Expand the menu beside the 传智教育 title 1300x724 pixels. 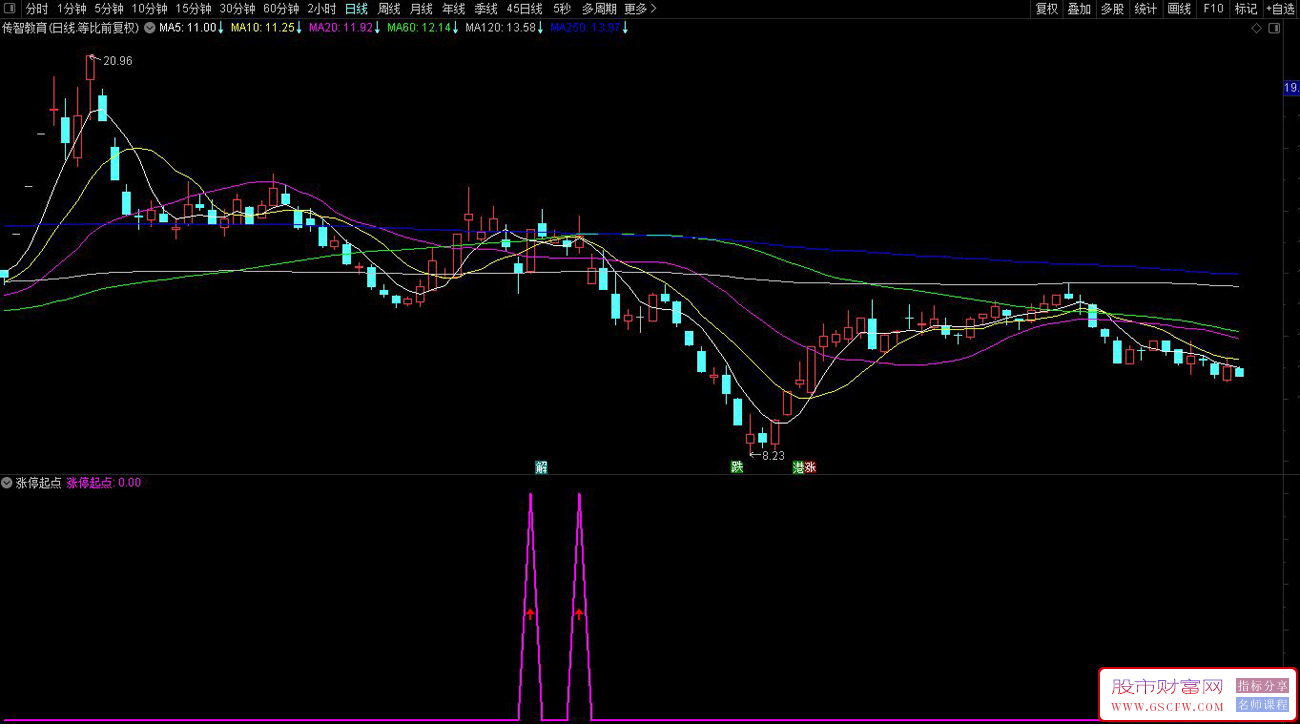point(149,28)
